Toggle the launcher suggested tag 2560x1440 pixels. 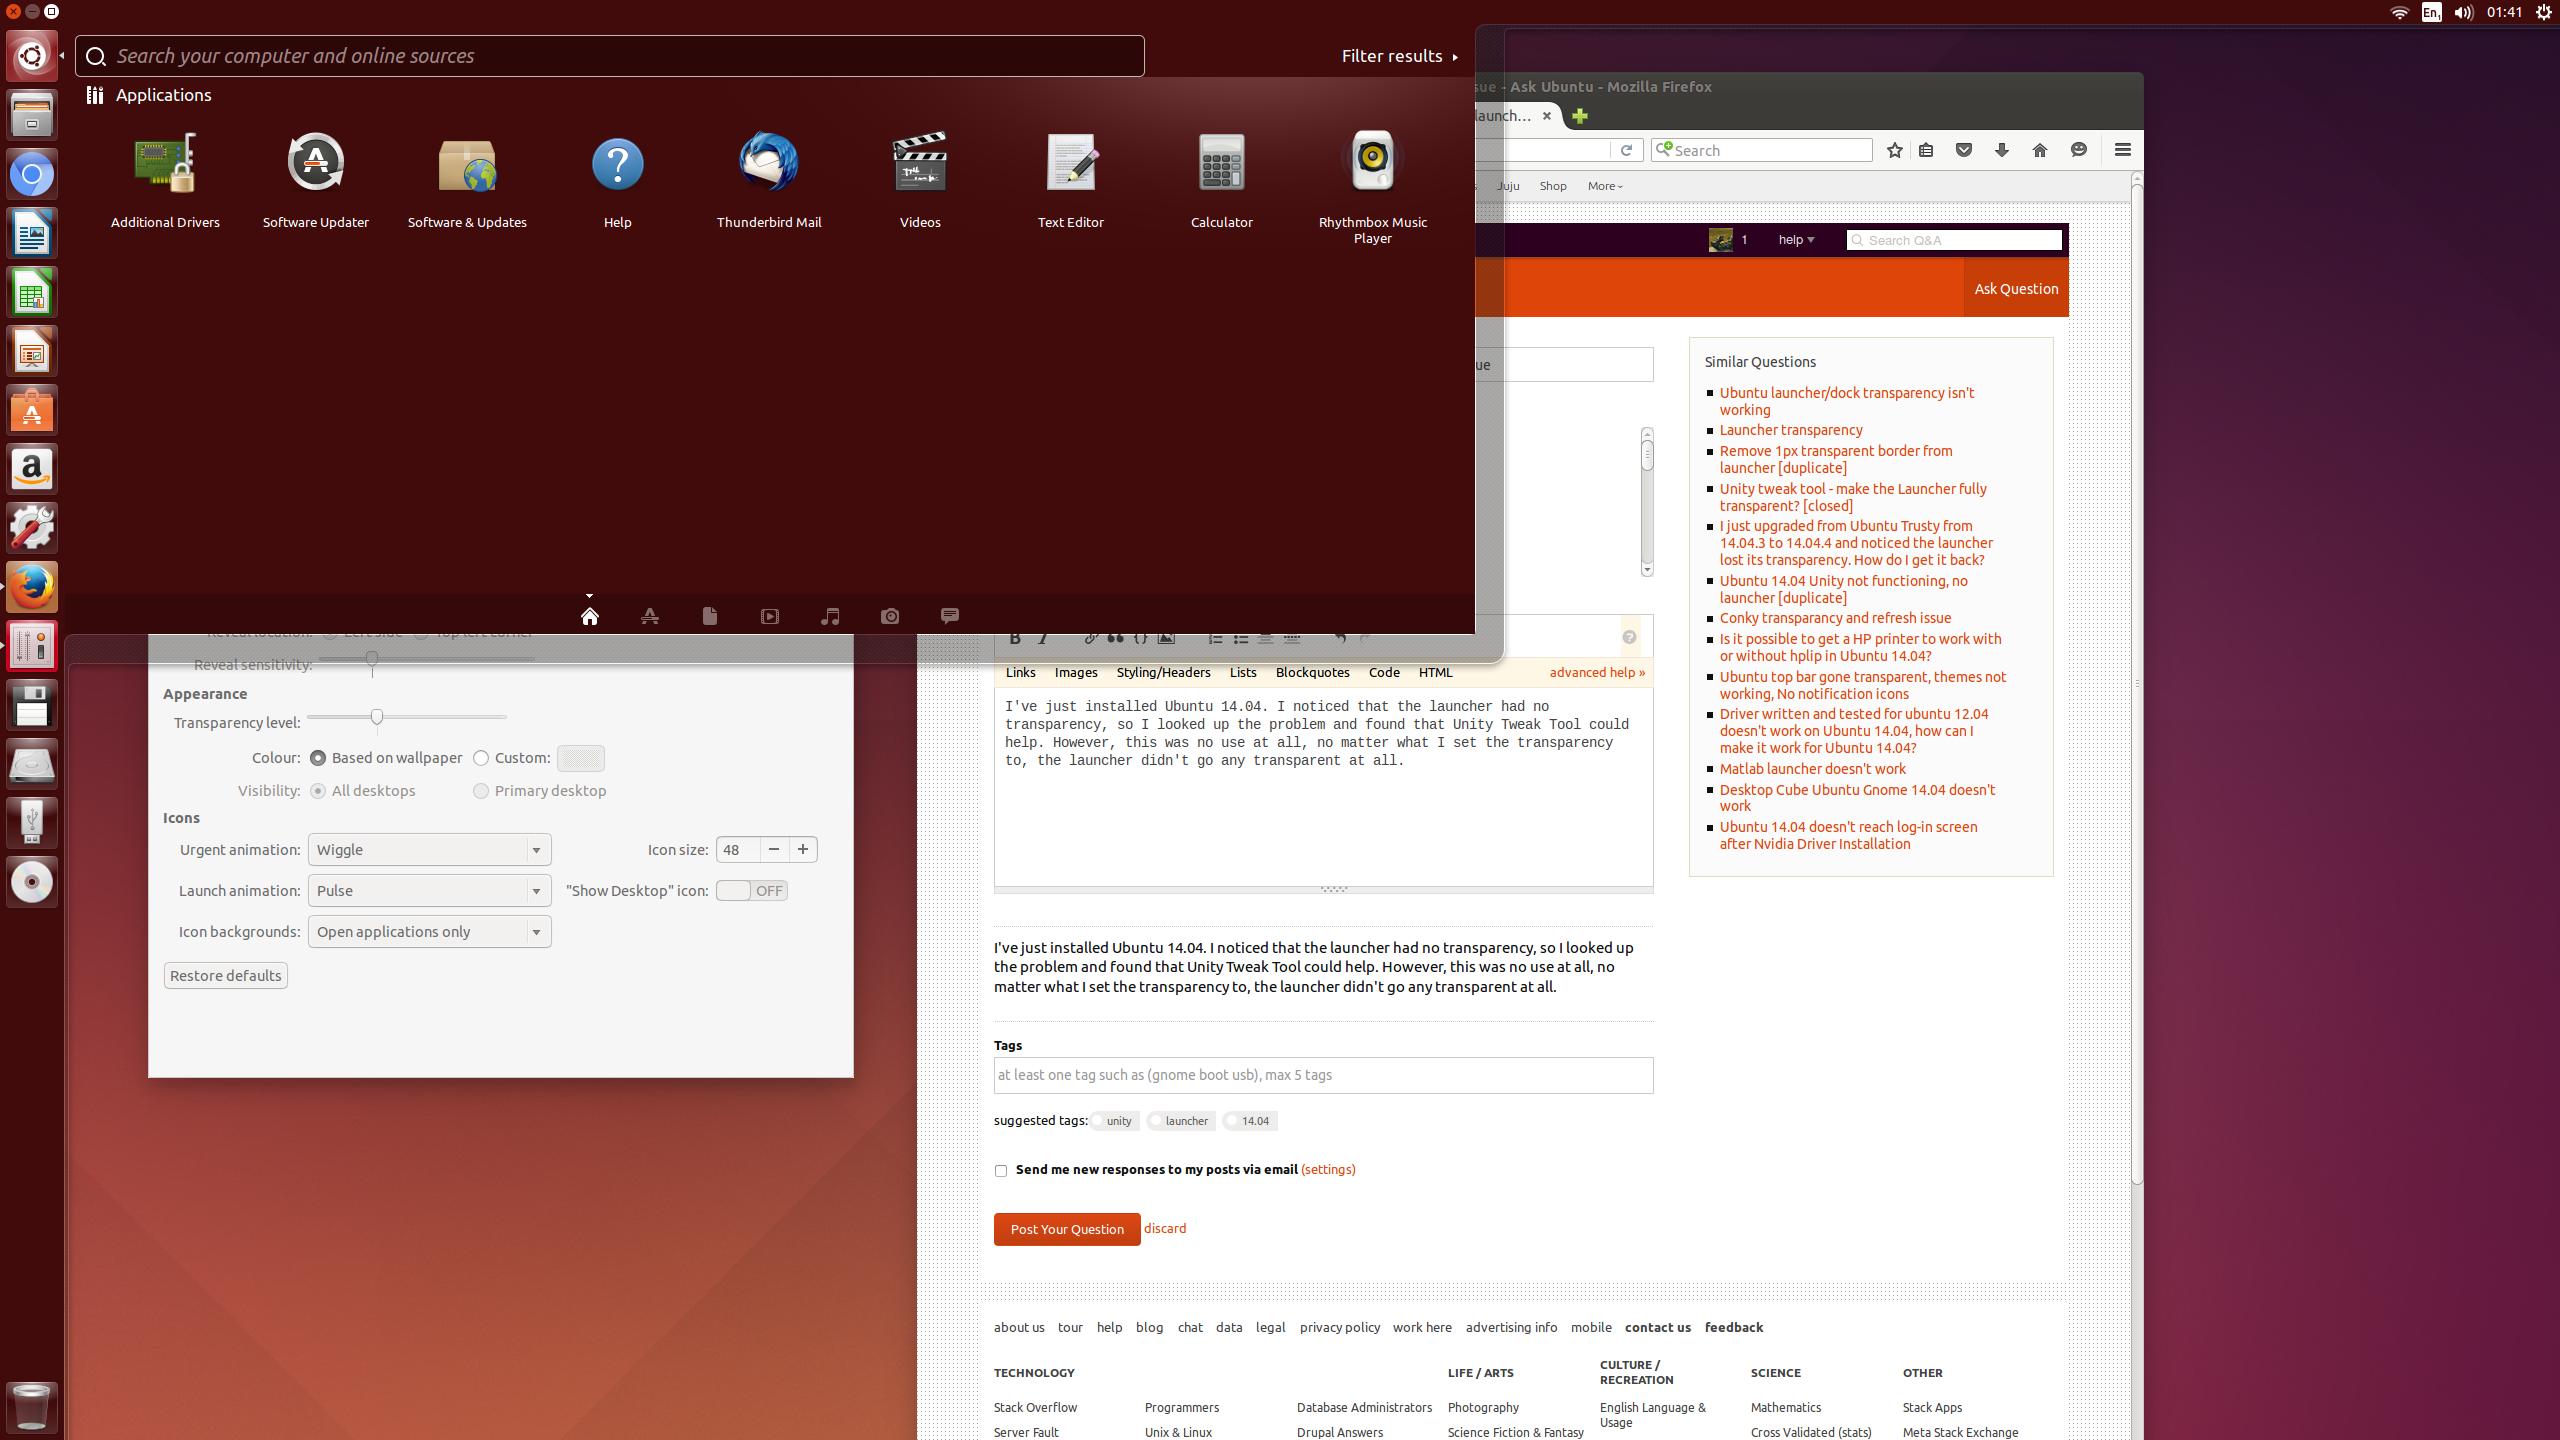click(x=1181, y=1121)
